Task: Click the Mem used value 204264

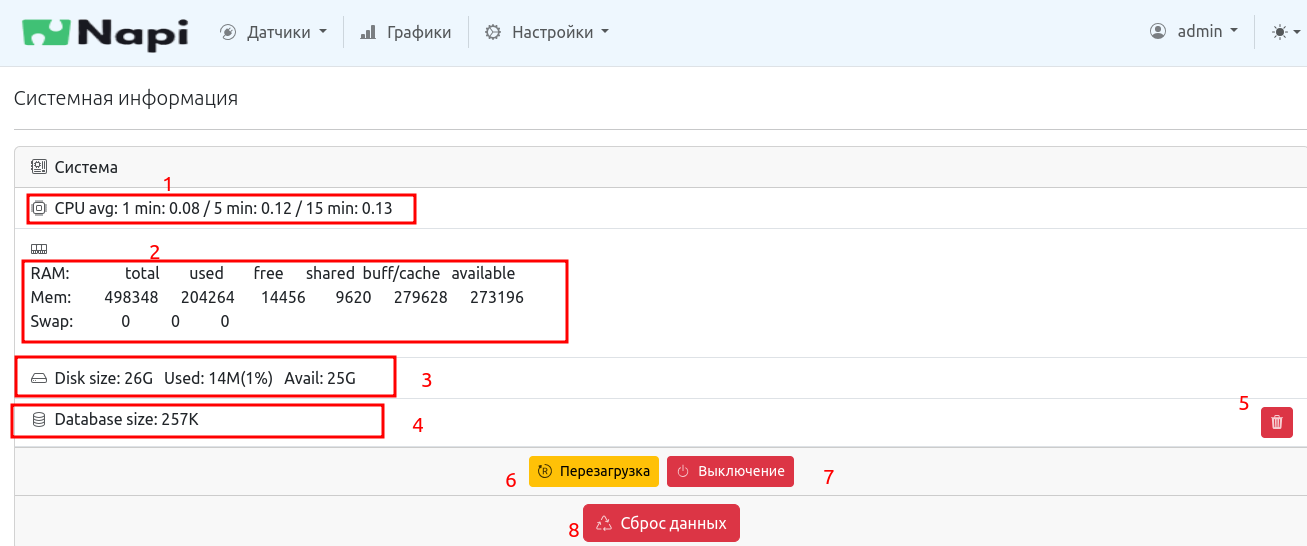Action: click(x=208, y=297)
